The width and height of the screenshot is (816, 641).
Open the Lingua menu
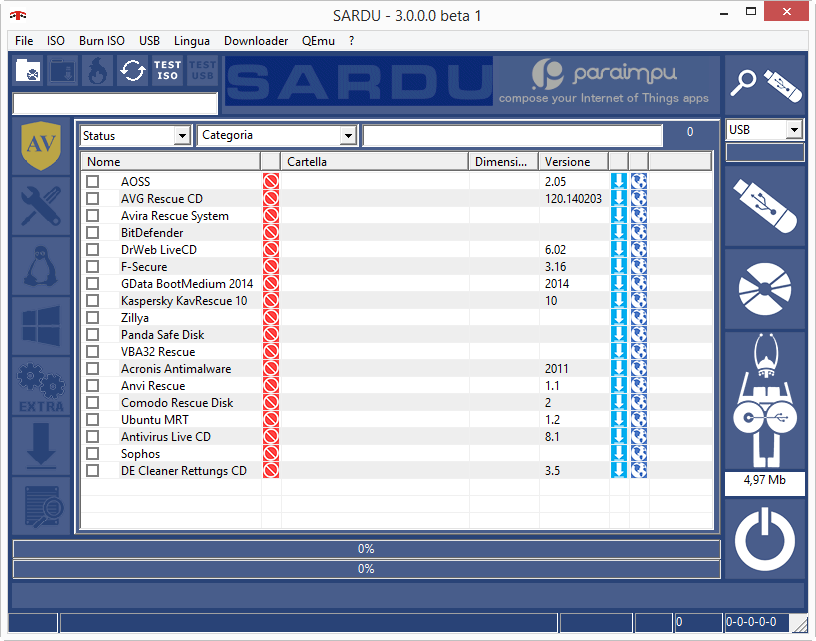pos(192,41)
